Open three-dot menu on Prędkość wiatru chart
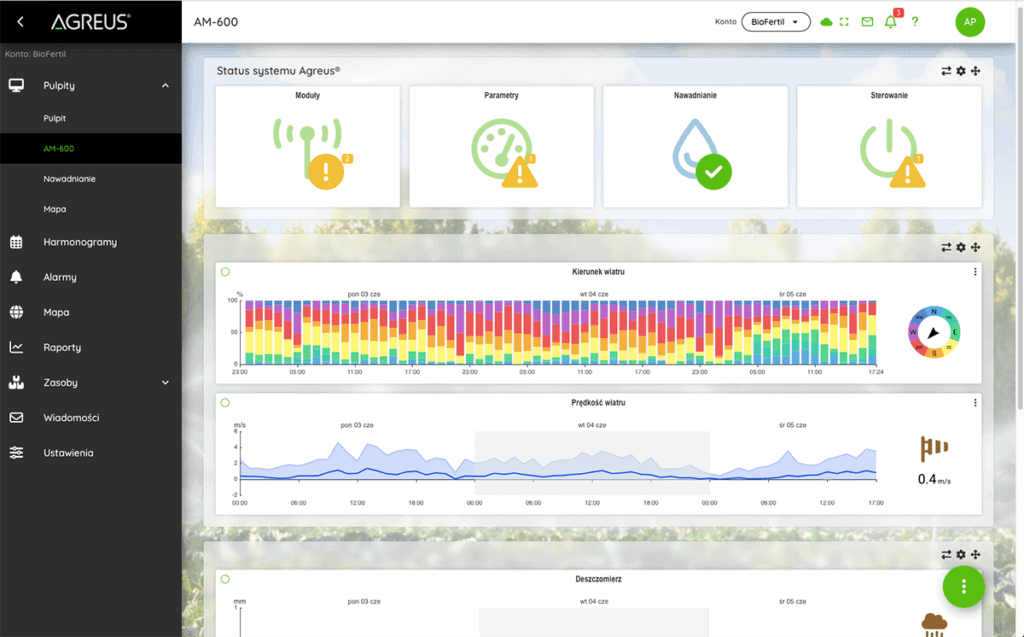 coord(975,402)
